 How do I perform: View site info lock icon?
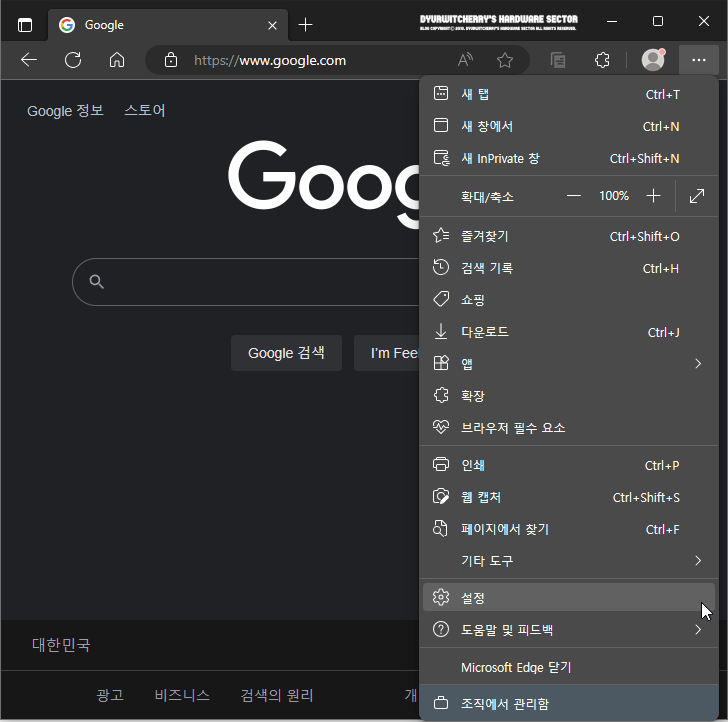point(170,60)
